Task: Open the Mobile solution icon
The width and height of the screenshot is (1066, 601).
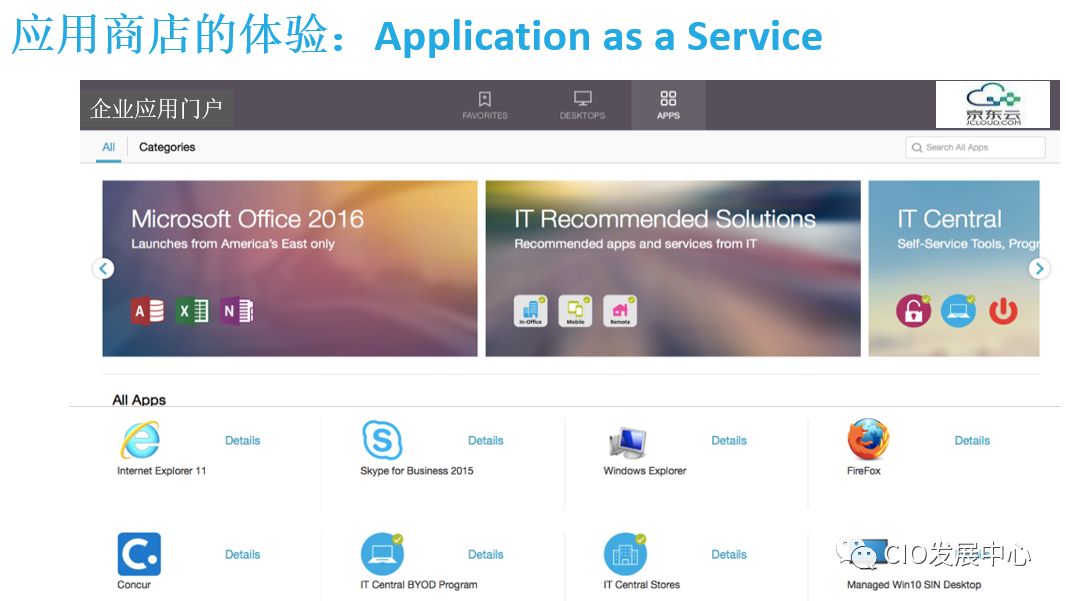Action: [x=575, y=311]
